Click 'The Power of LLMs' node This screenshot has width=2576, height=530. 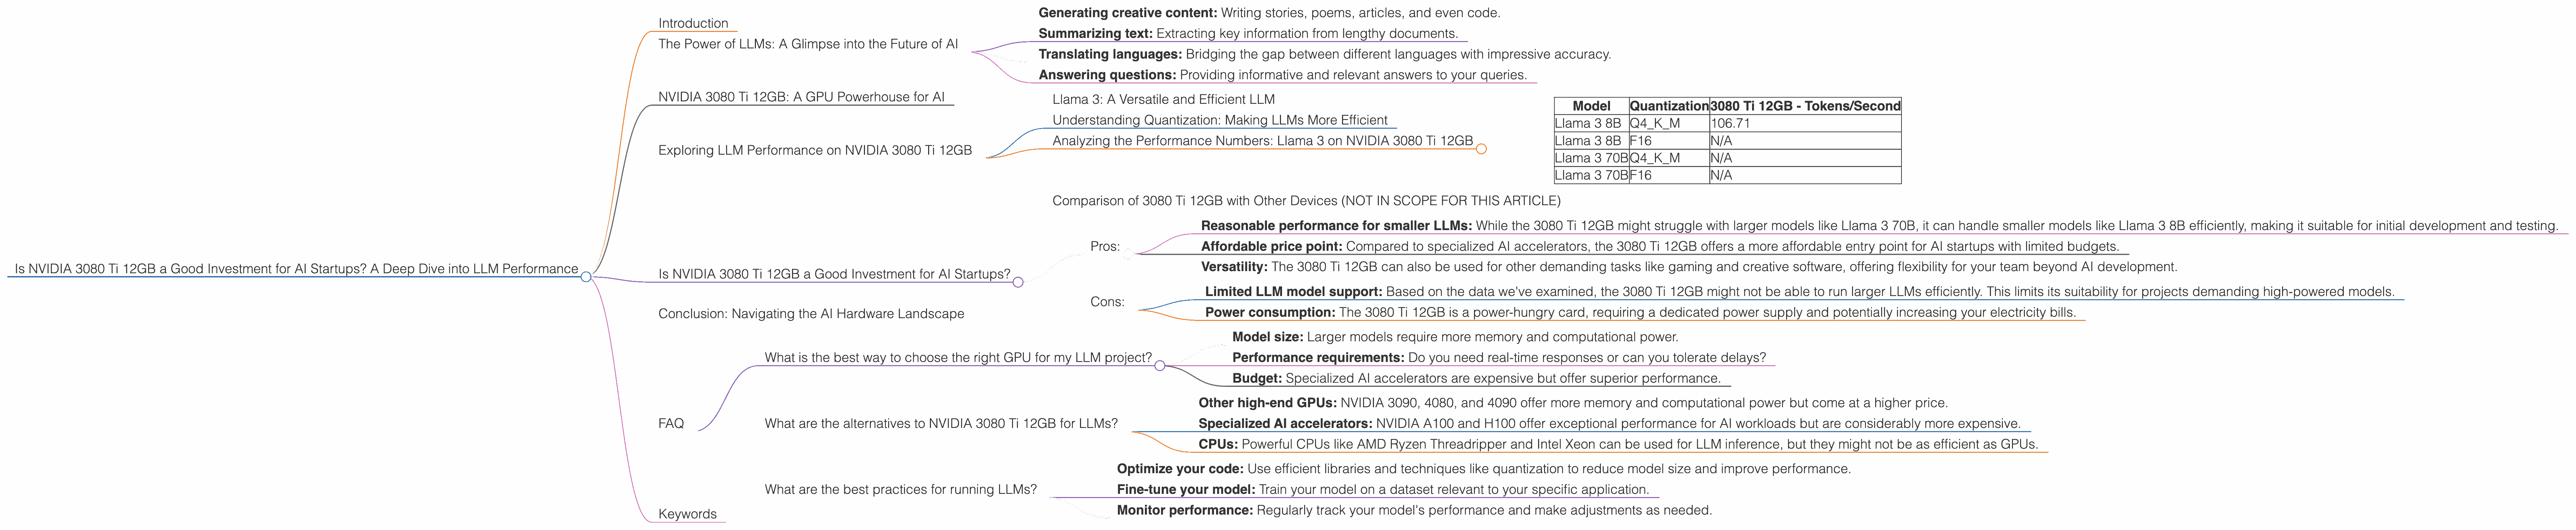[x=807, y=44]
